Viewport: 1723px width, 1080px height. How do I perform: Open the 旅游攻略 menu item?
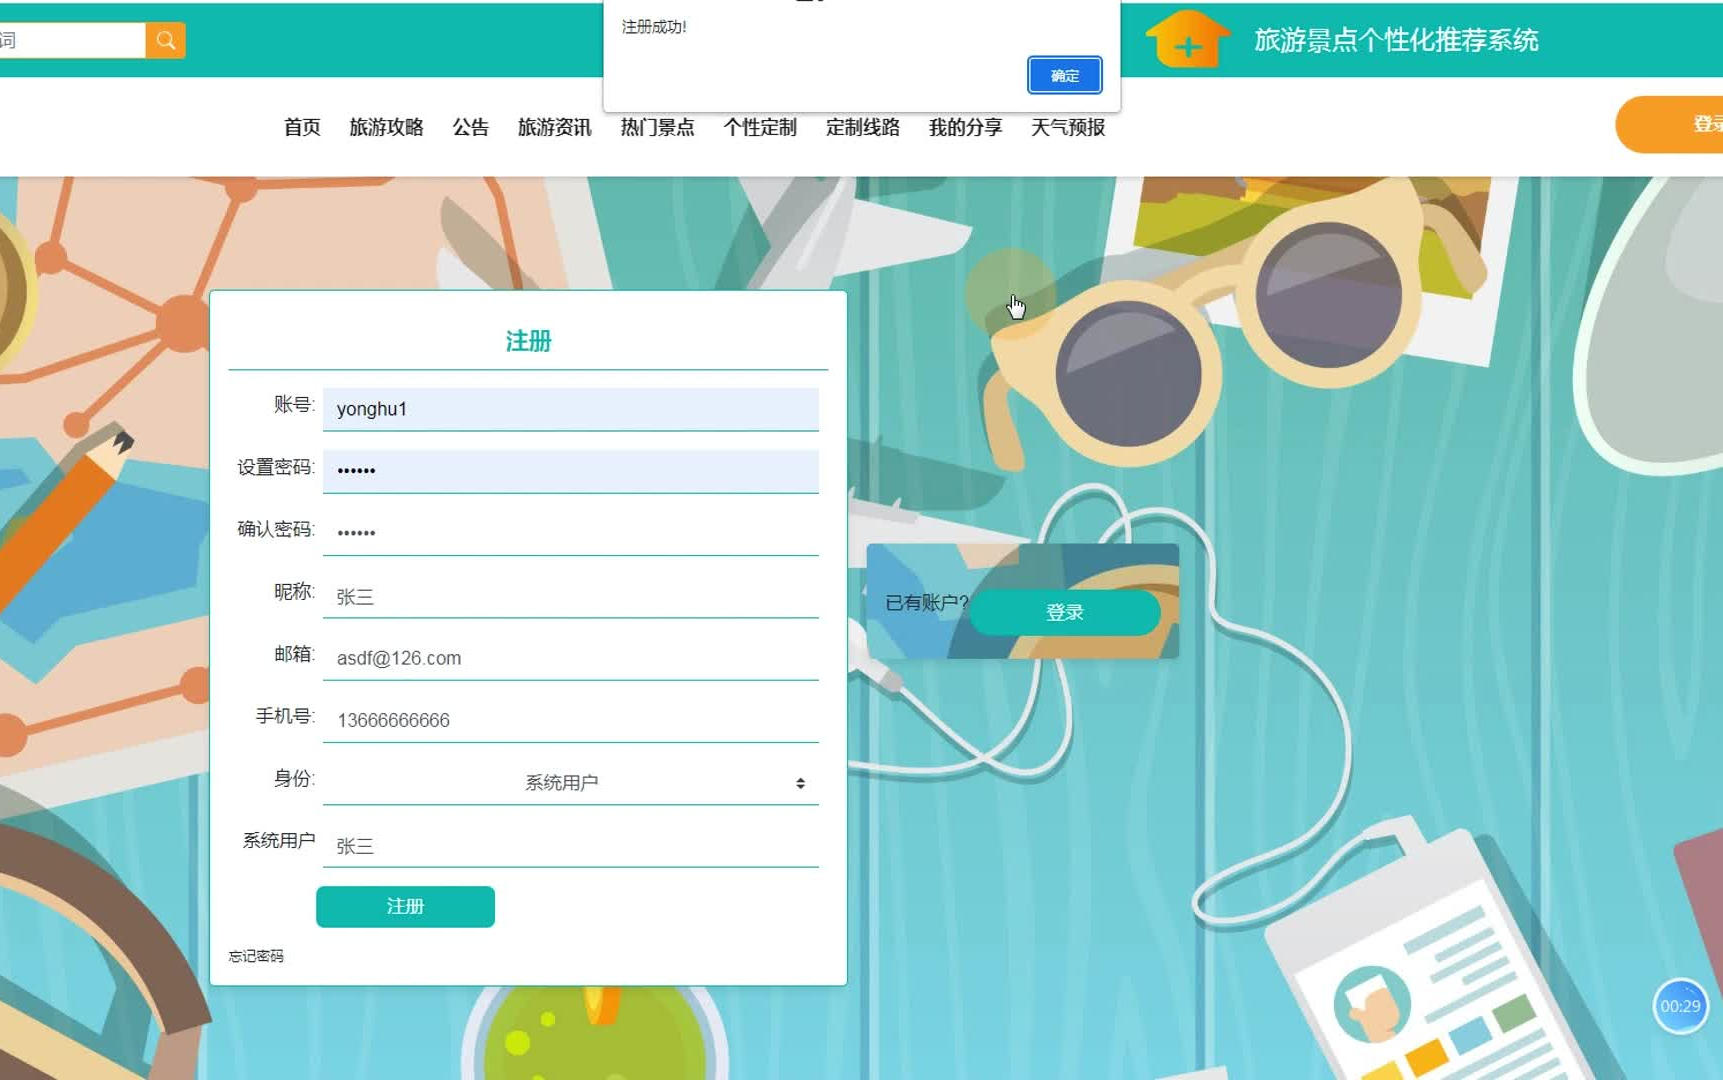(x=386, y=127)
